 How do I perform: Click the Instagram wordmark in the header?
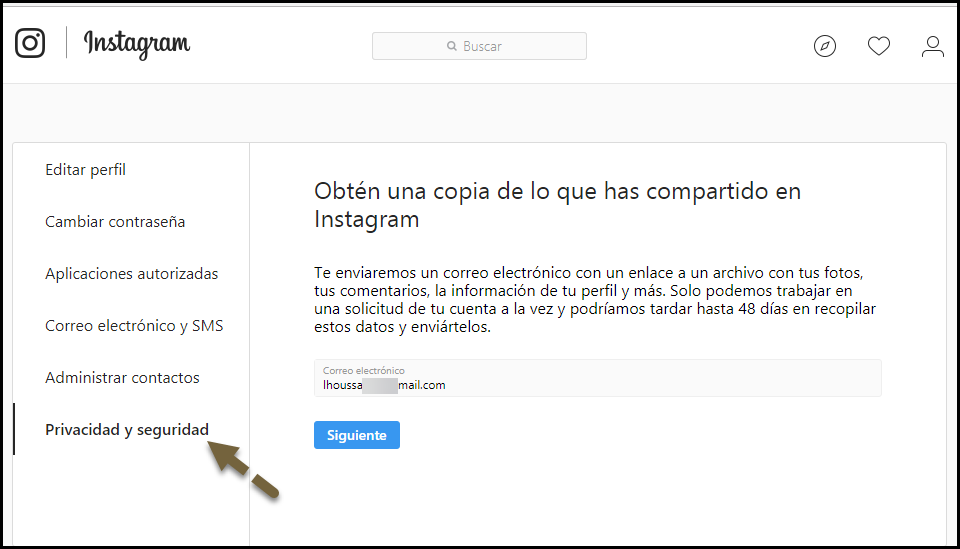point(137,44)
